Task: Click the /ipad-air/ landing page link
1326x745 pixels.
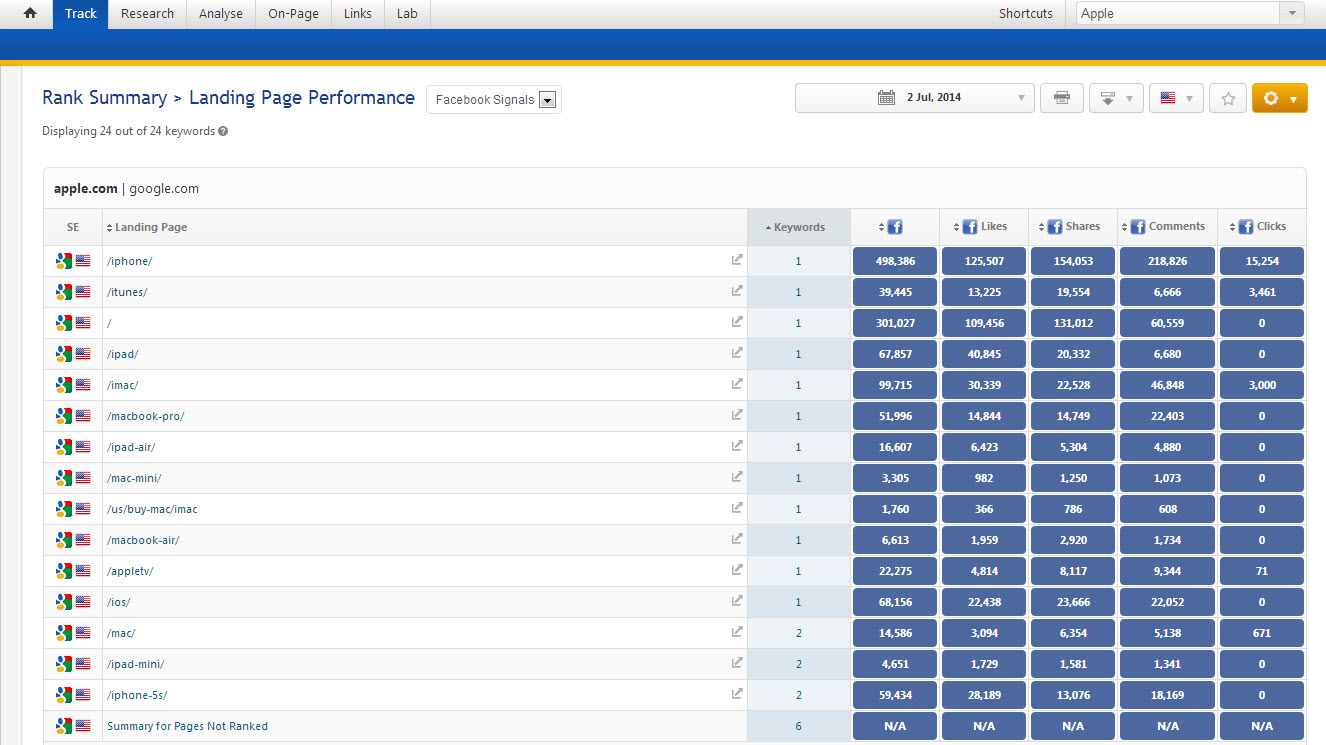Action: 131,447
